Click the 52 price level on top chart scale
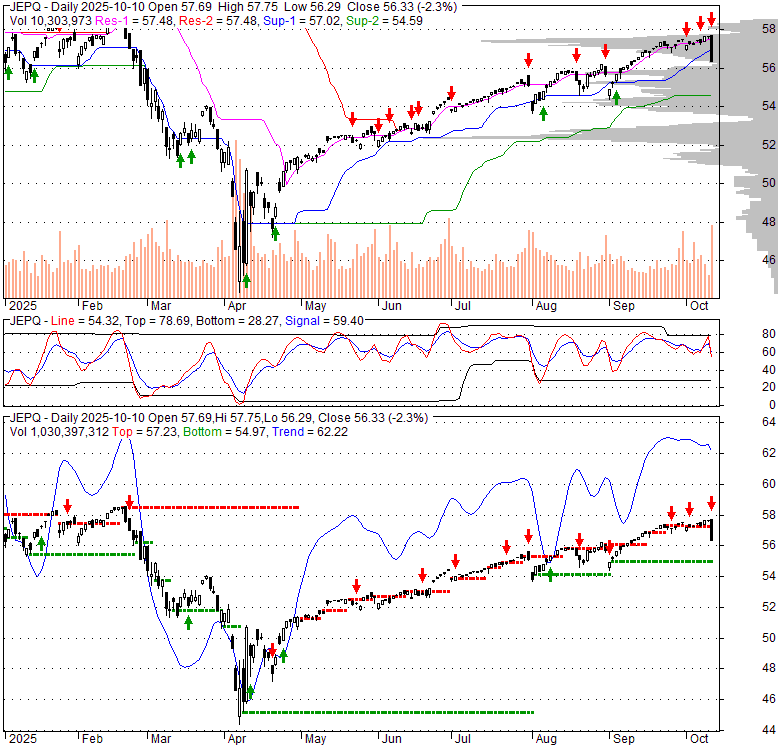The width and height of the screenshot is (780, 745). click(769, 144)
